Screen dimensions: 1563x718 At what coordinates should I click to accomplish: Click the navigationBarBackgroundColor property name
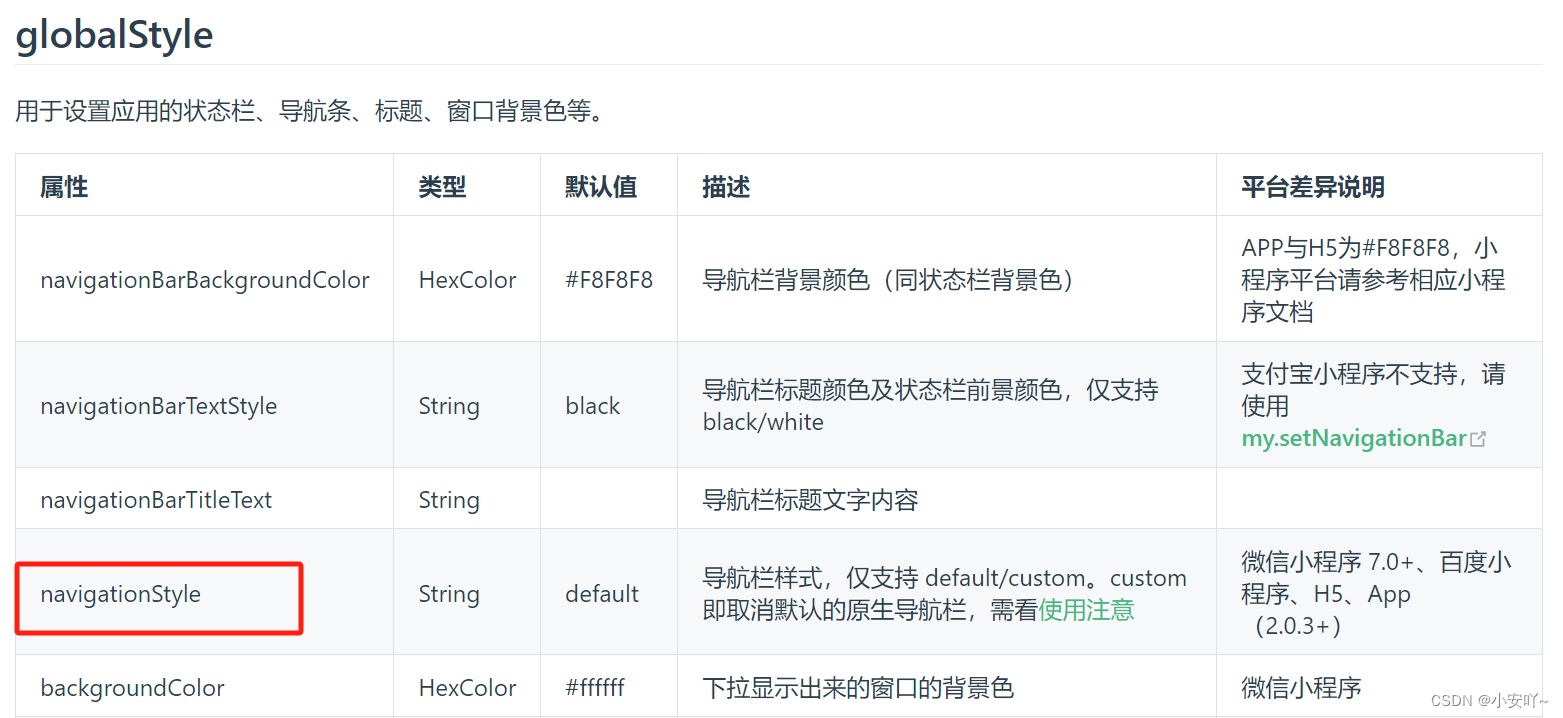204,280
